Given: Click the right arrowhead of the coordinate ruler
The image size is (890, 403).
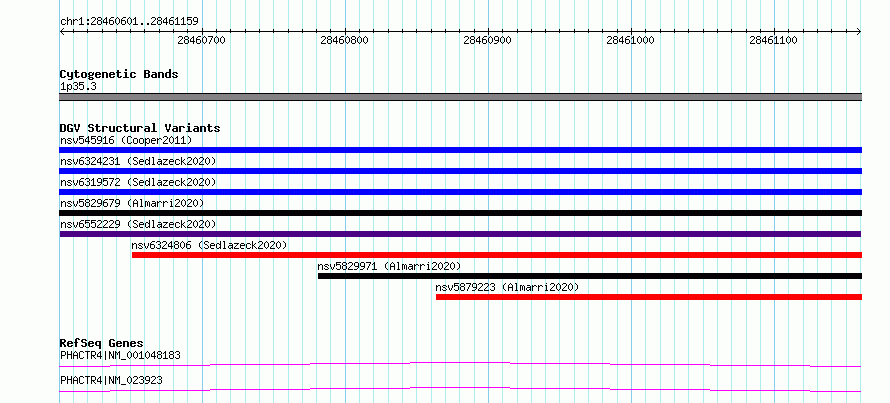Looking at the screenshot, I should 859,32.
